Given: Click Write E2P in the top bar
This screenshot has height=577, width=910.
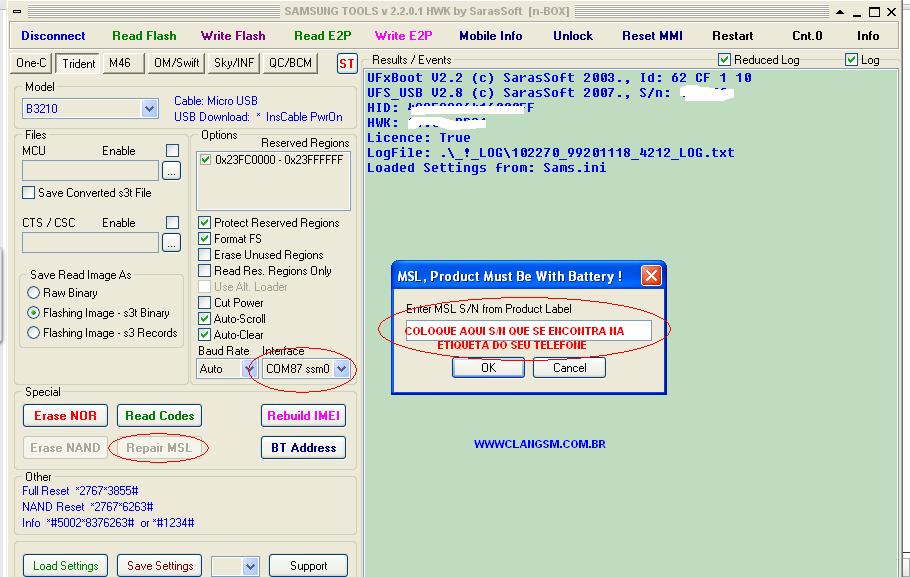Looking at the screenshot, I should tap(403, 36).
